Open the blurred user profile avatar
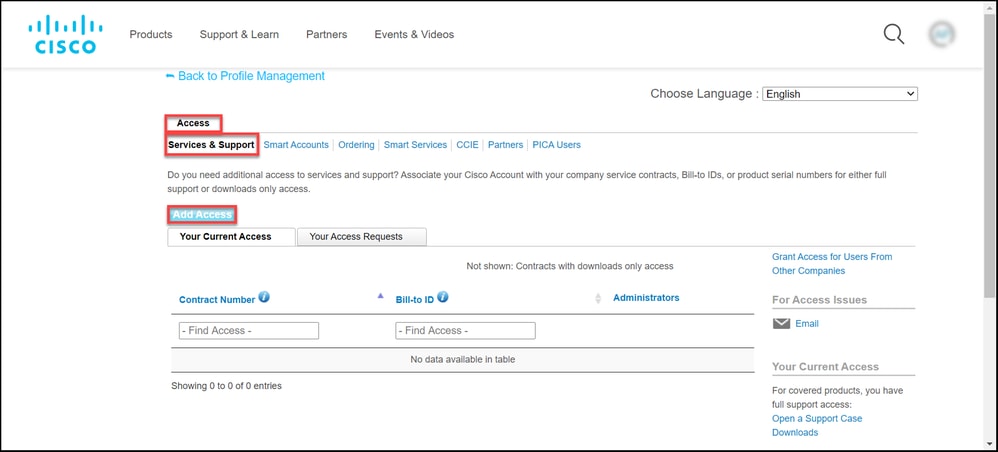 [x=943, y=34]
